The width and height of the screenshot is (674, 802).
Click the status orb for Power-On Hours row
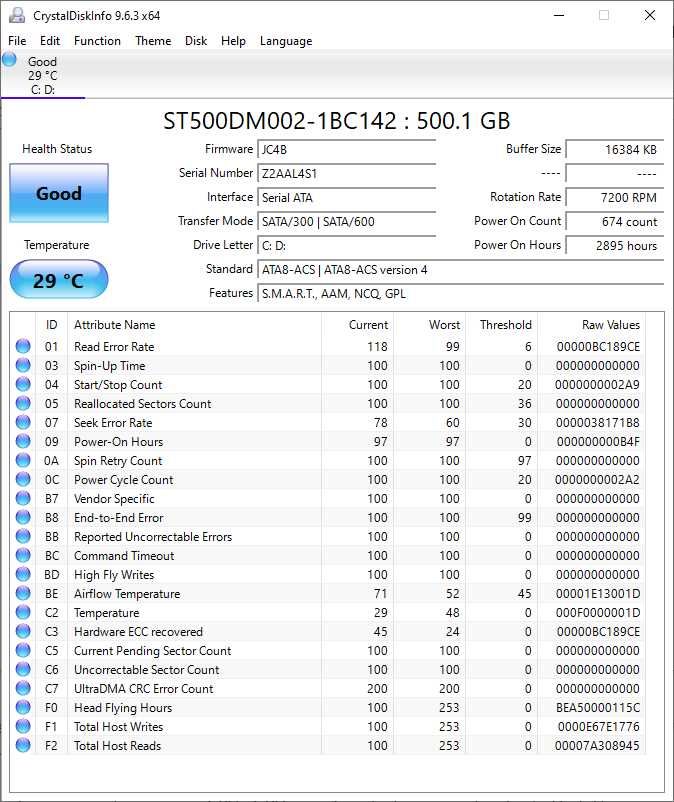point(23,441)
